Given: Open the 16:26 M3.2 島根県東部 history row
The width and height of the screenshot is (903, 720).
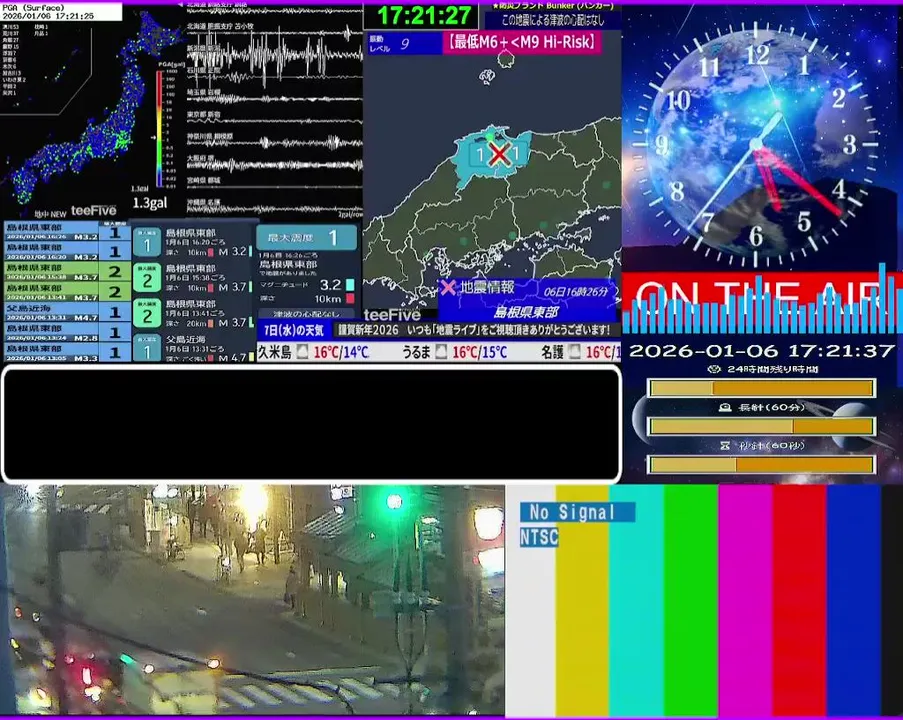Looking at the screenshot, I should click(x=67, y=232).
